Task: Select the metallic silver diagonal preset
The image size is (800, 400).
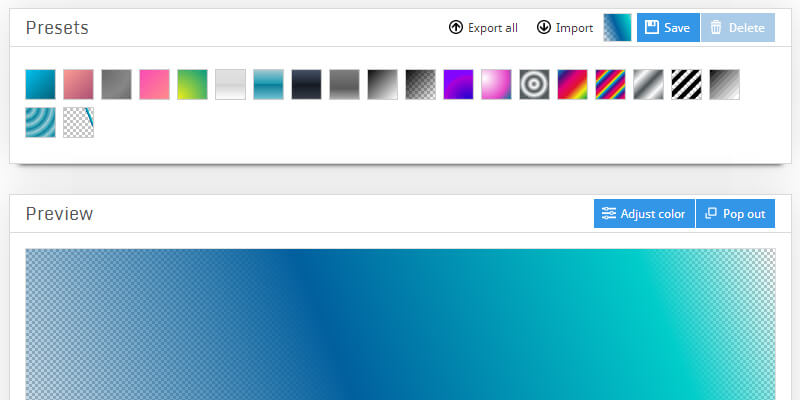Action: pos(648,84)
